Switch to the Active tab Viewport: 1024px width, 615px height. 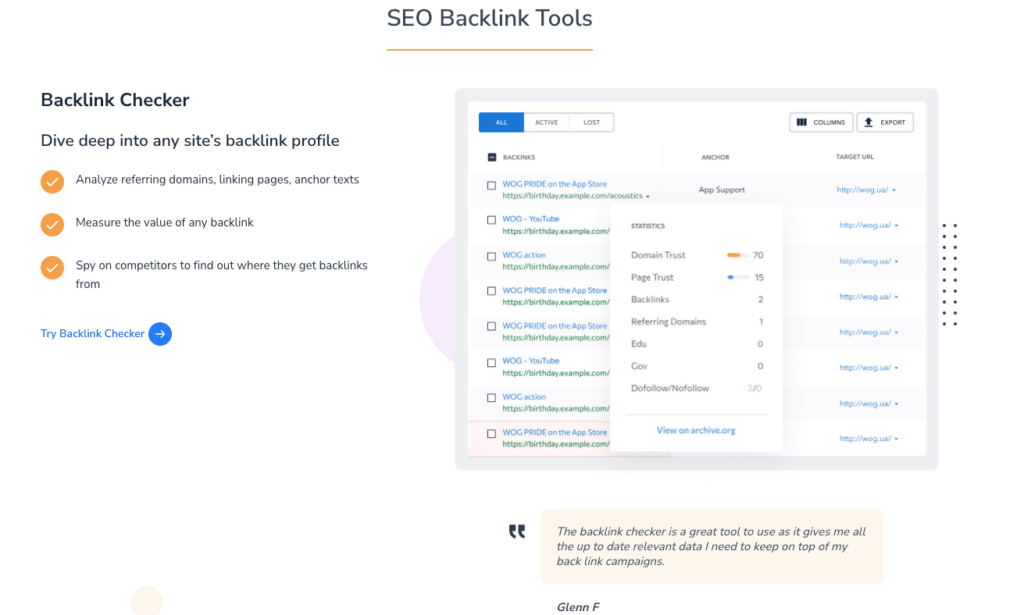[546, 123]
